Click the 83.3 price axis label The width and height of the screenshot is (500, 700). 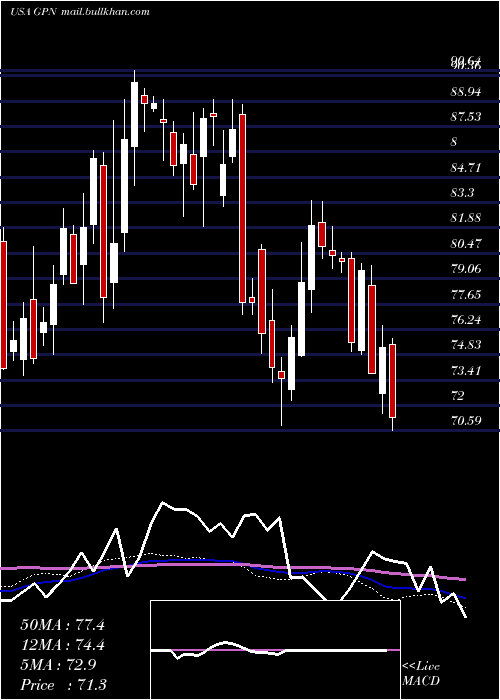(462, 193)
